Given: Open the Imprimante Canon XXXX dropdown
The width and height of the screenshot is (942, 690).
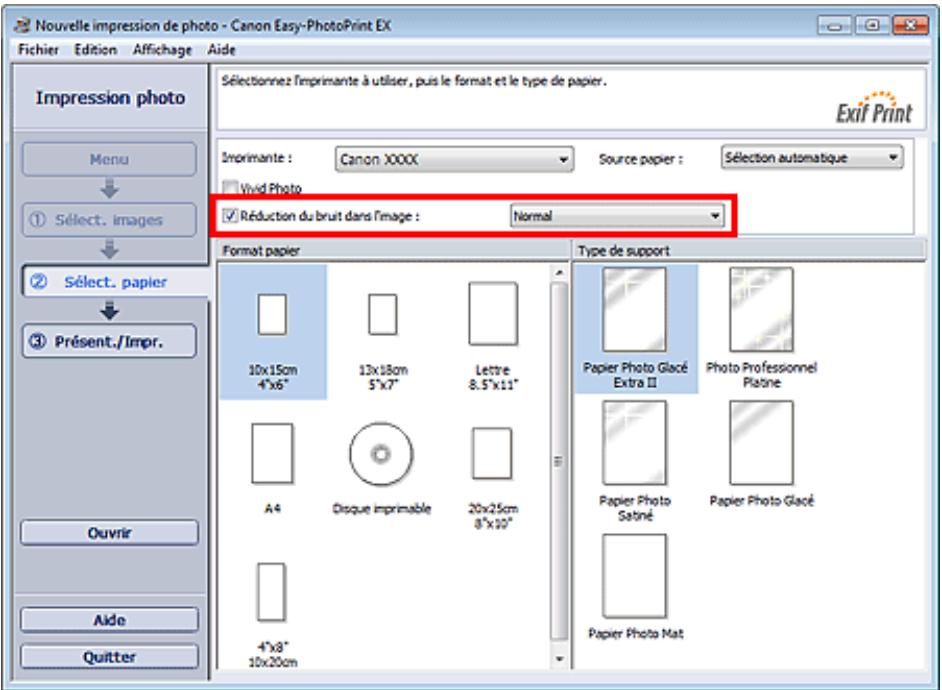Looking at the screenshot, I should tap(454, 160).
